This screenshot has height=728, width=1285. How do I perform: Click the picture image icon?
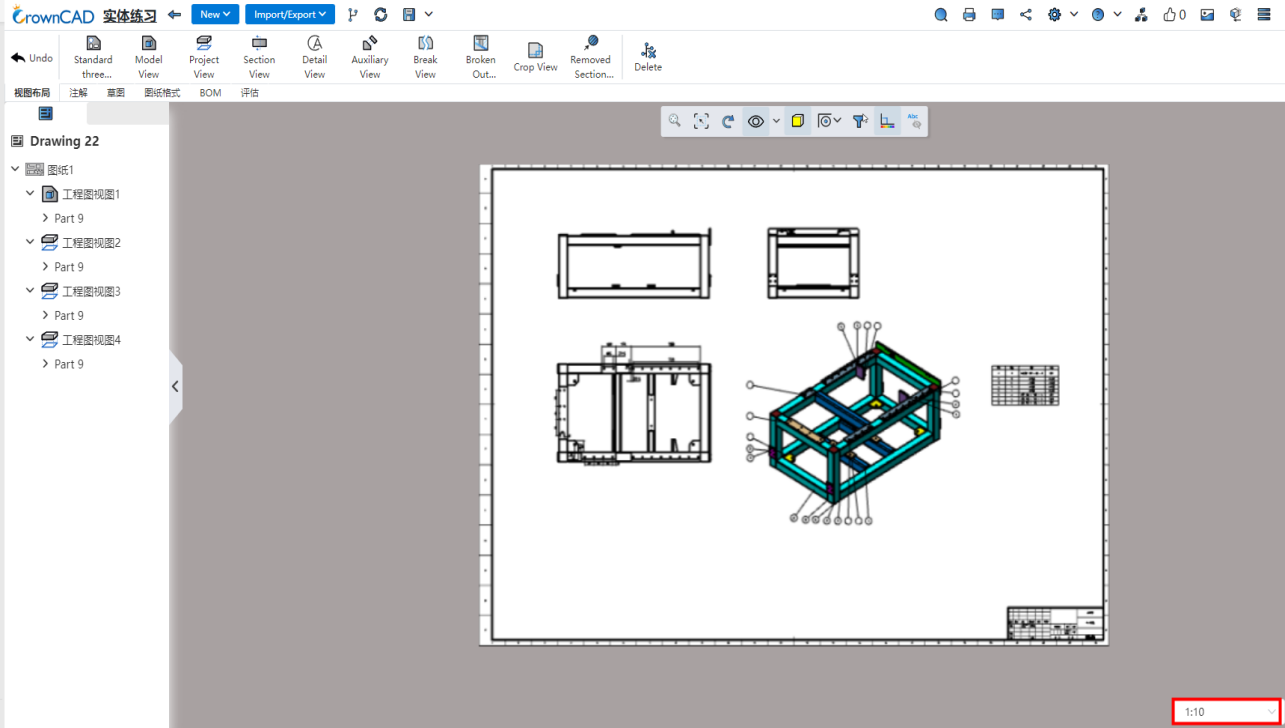click(1207, 14)
